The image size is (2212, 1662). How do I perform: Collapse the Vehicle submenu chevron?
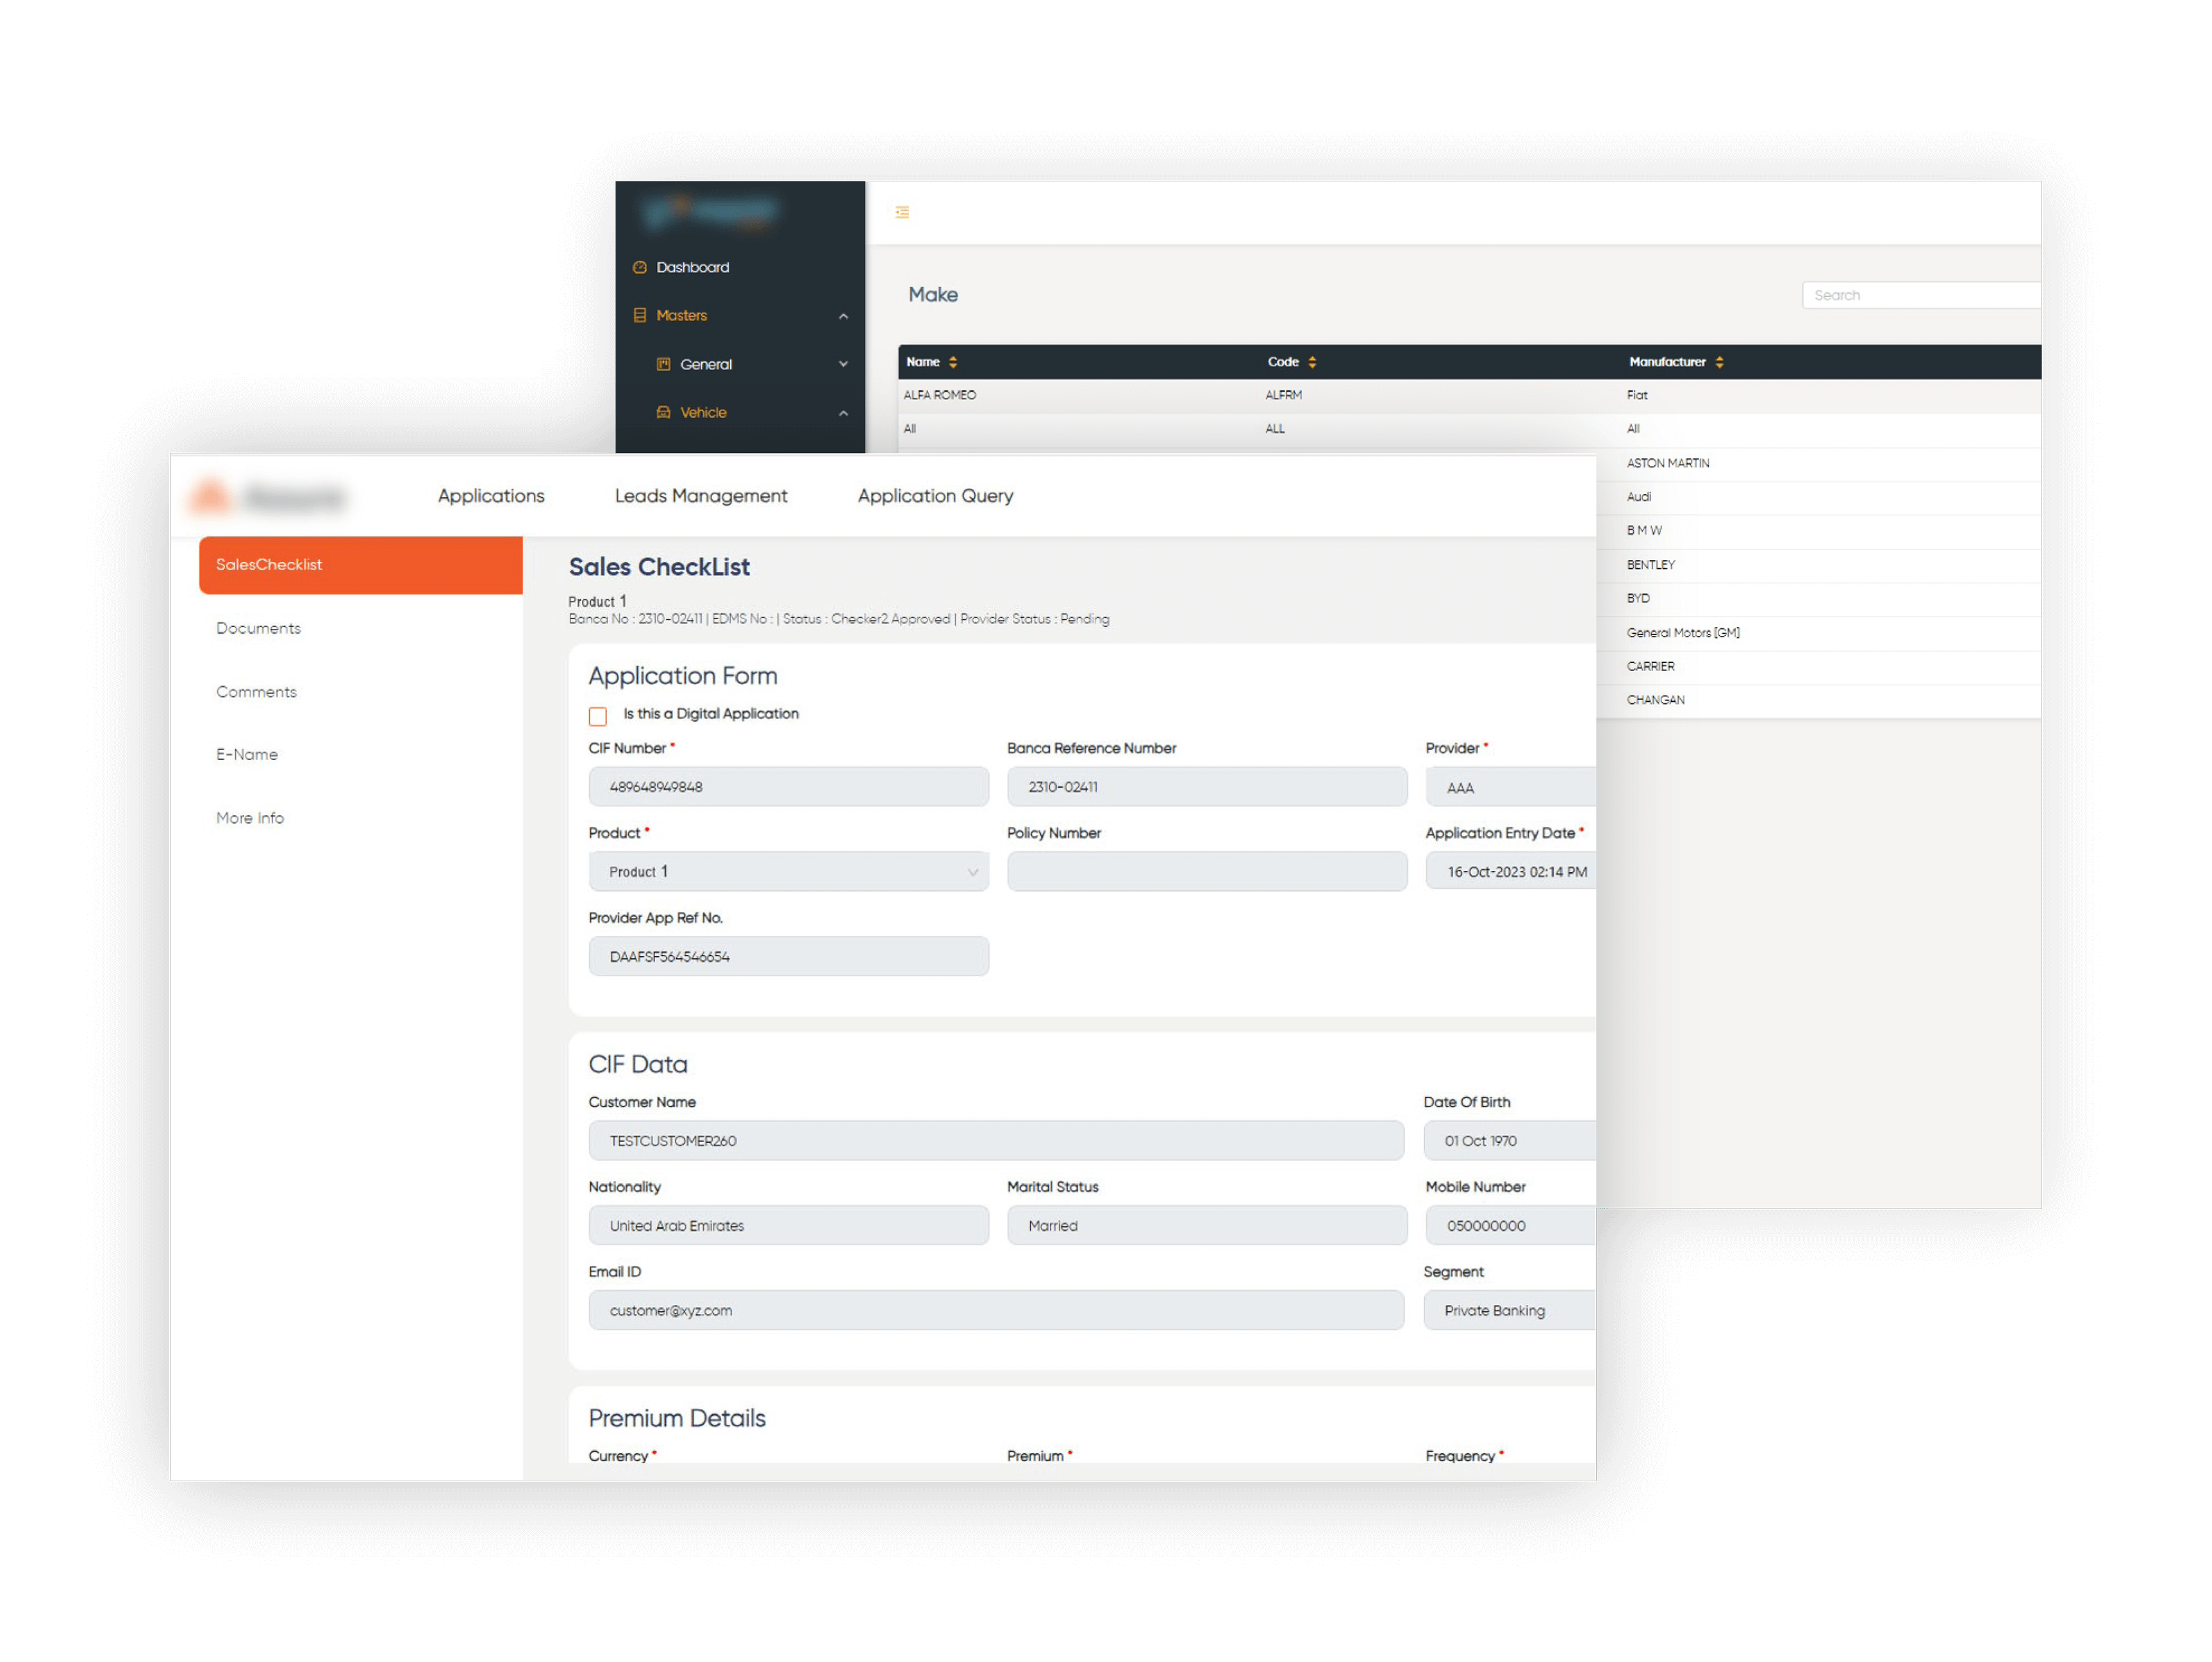[x=843, y=413]
